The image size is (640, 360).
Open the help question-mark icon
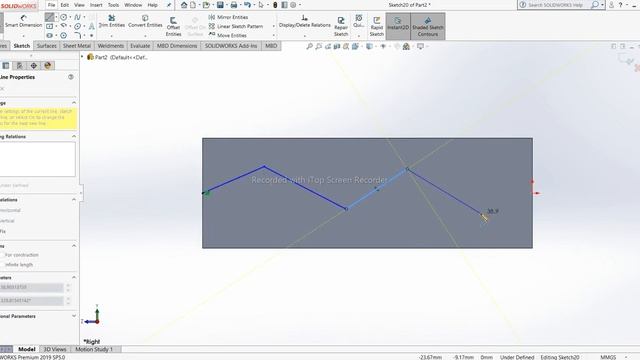coord(620,5)
